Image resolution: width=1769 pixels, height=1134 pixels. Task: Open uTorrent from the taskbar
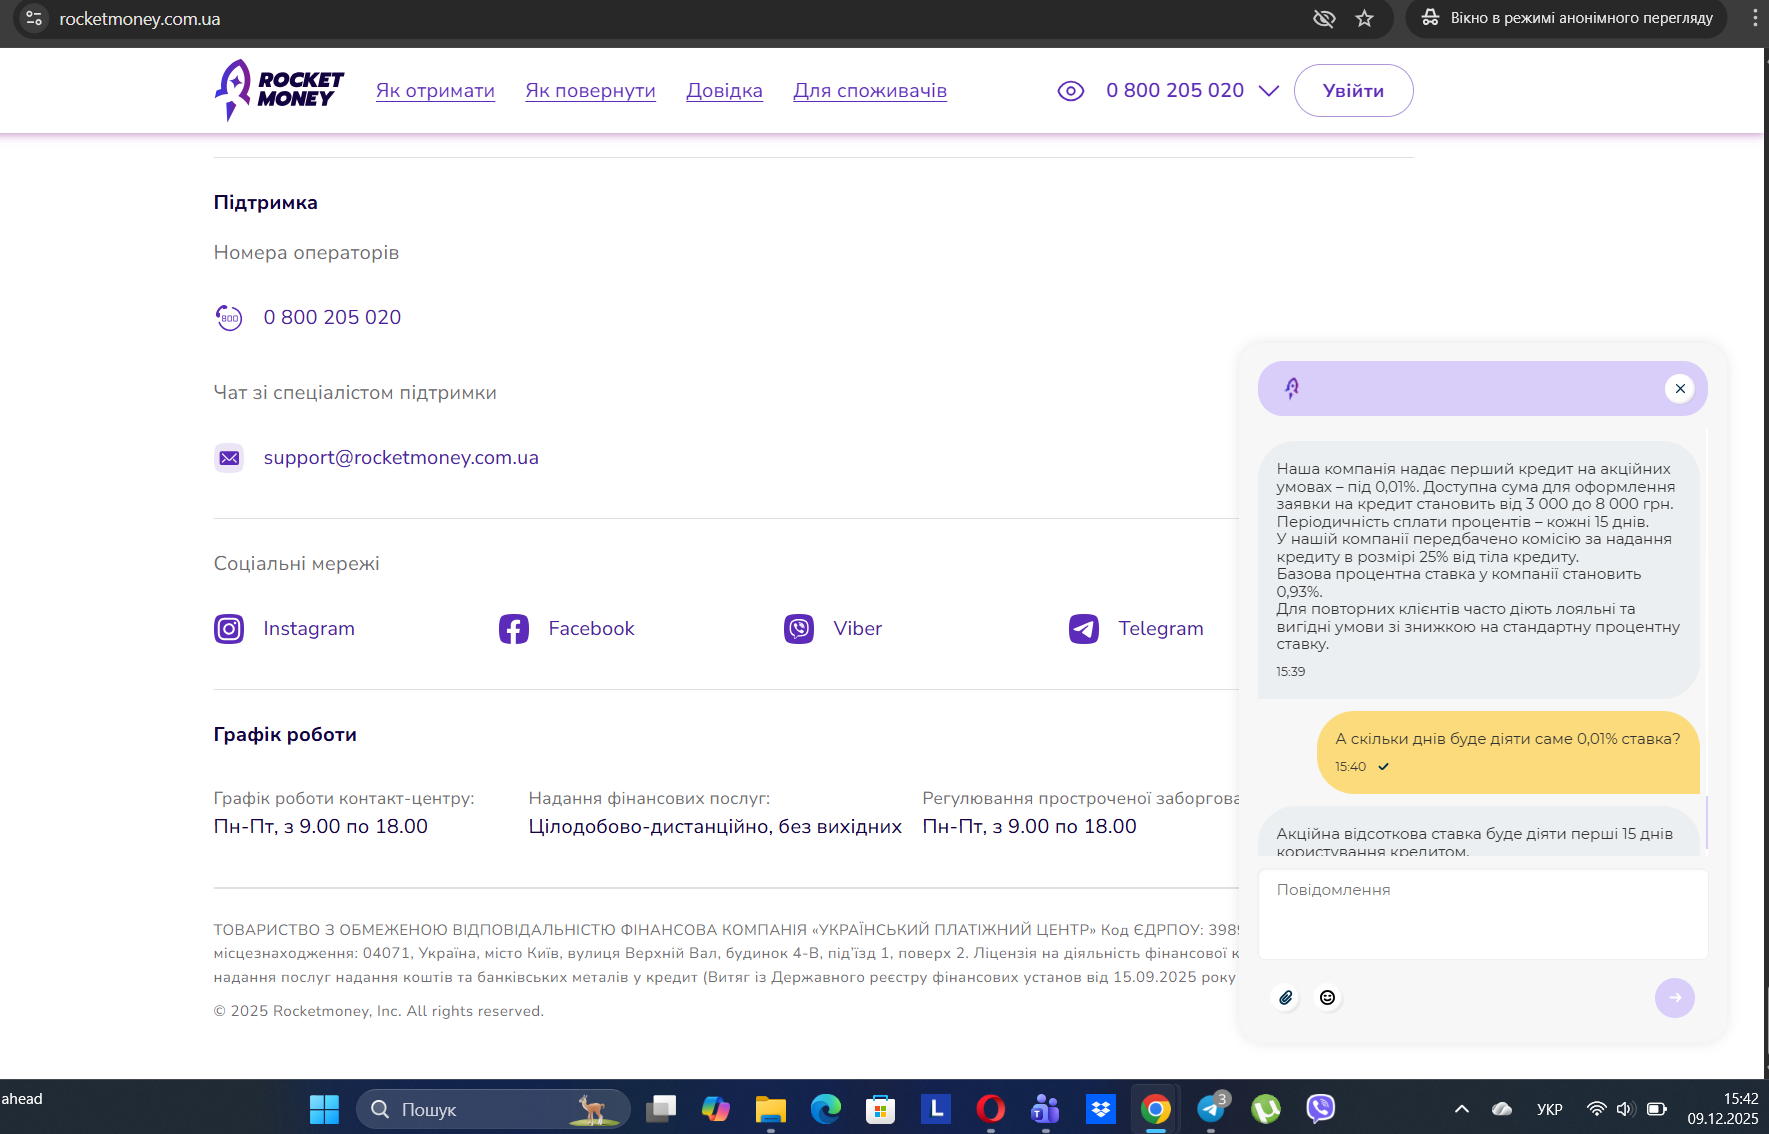click(1266, 1109)
